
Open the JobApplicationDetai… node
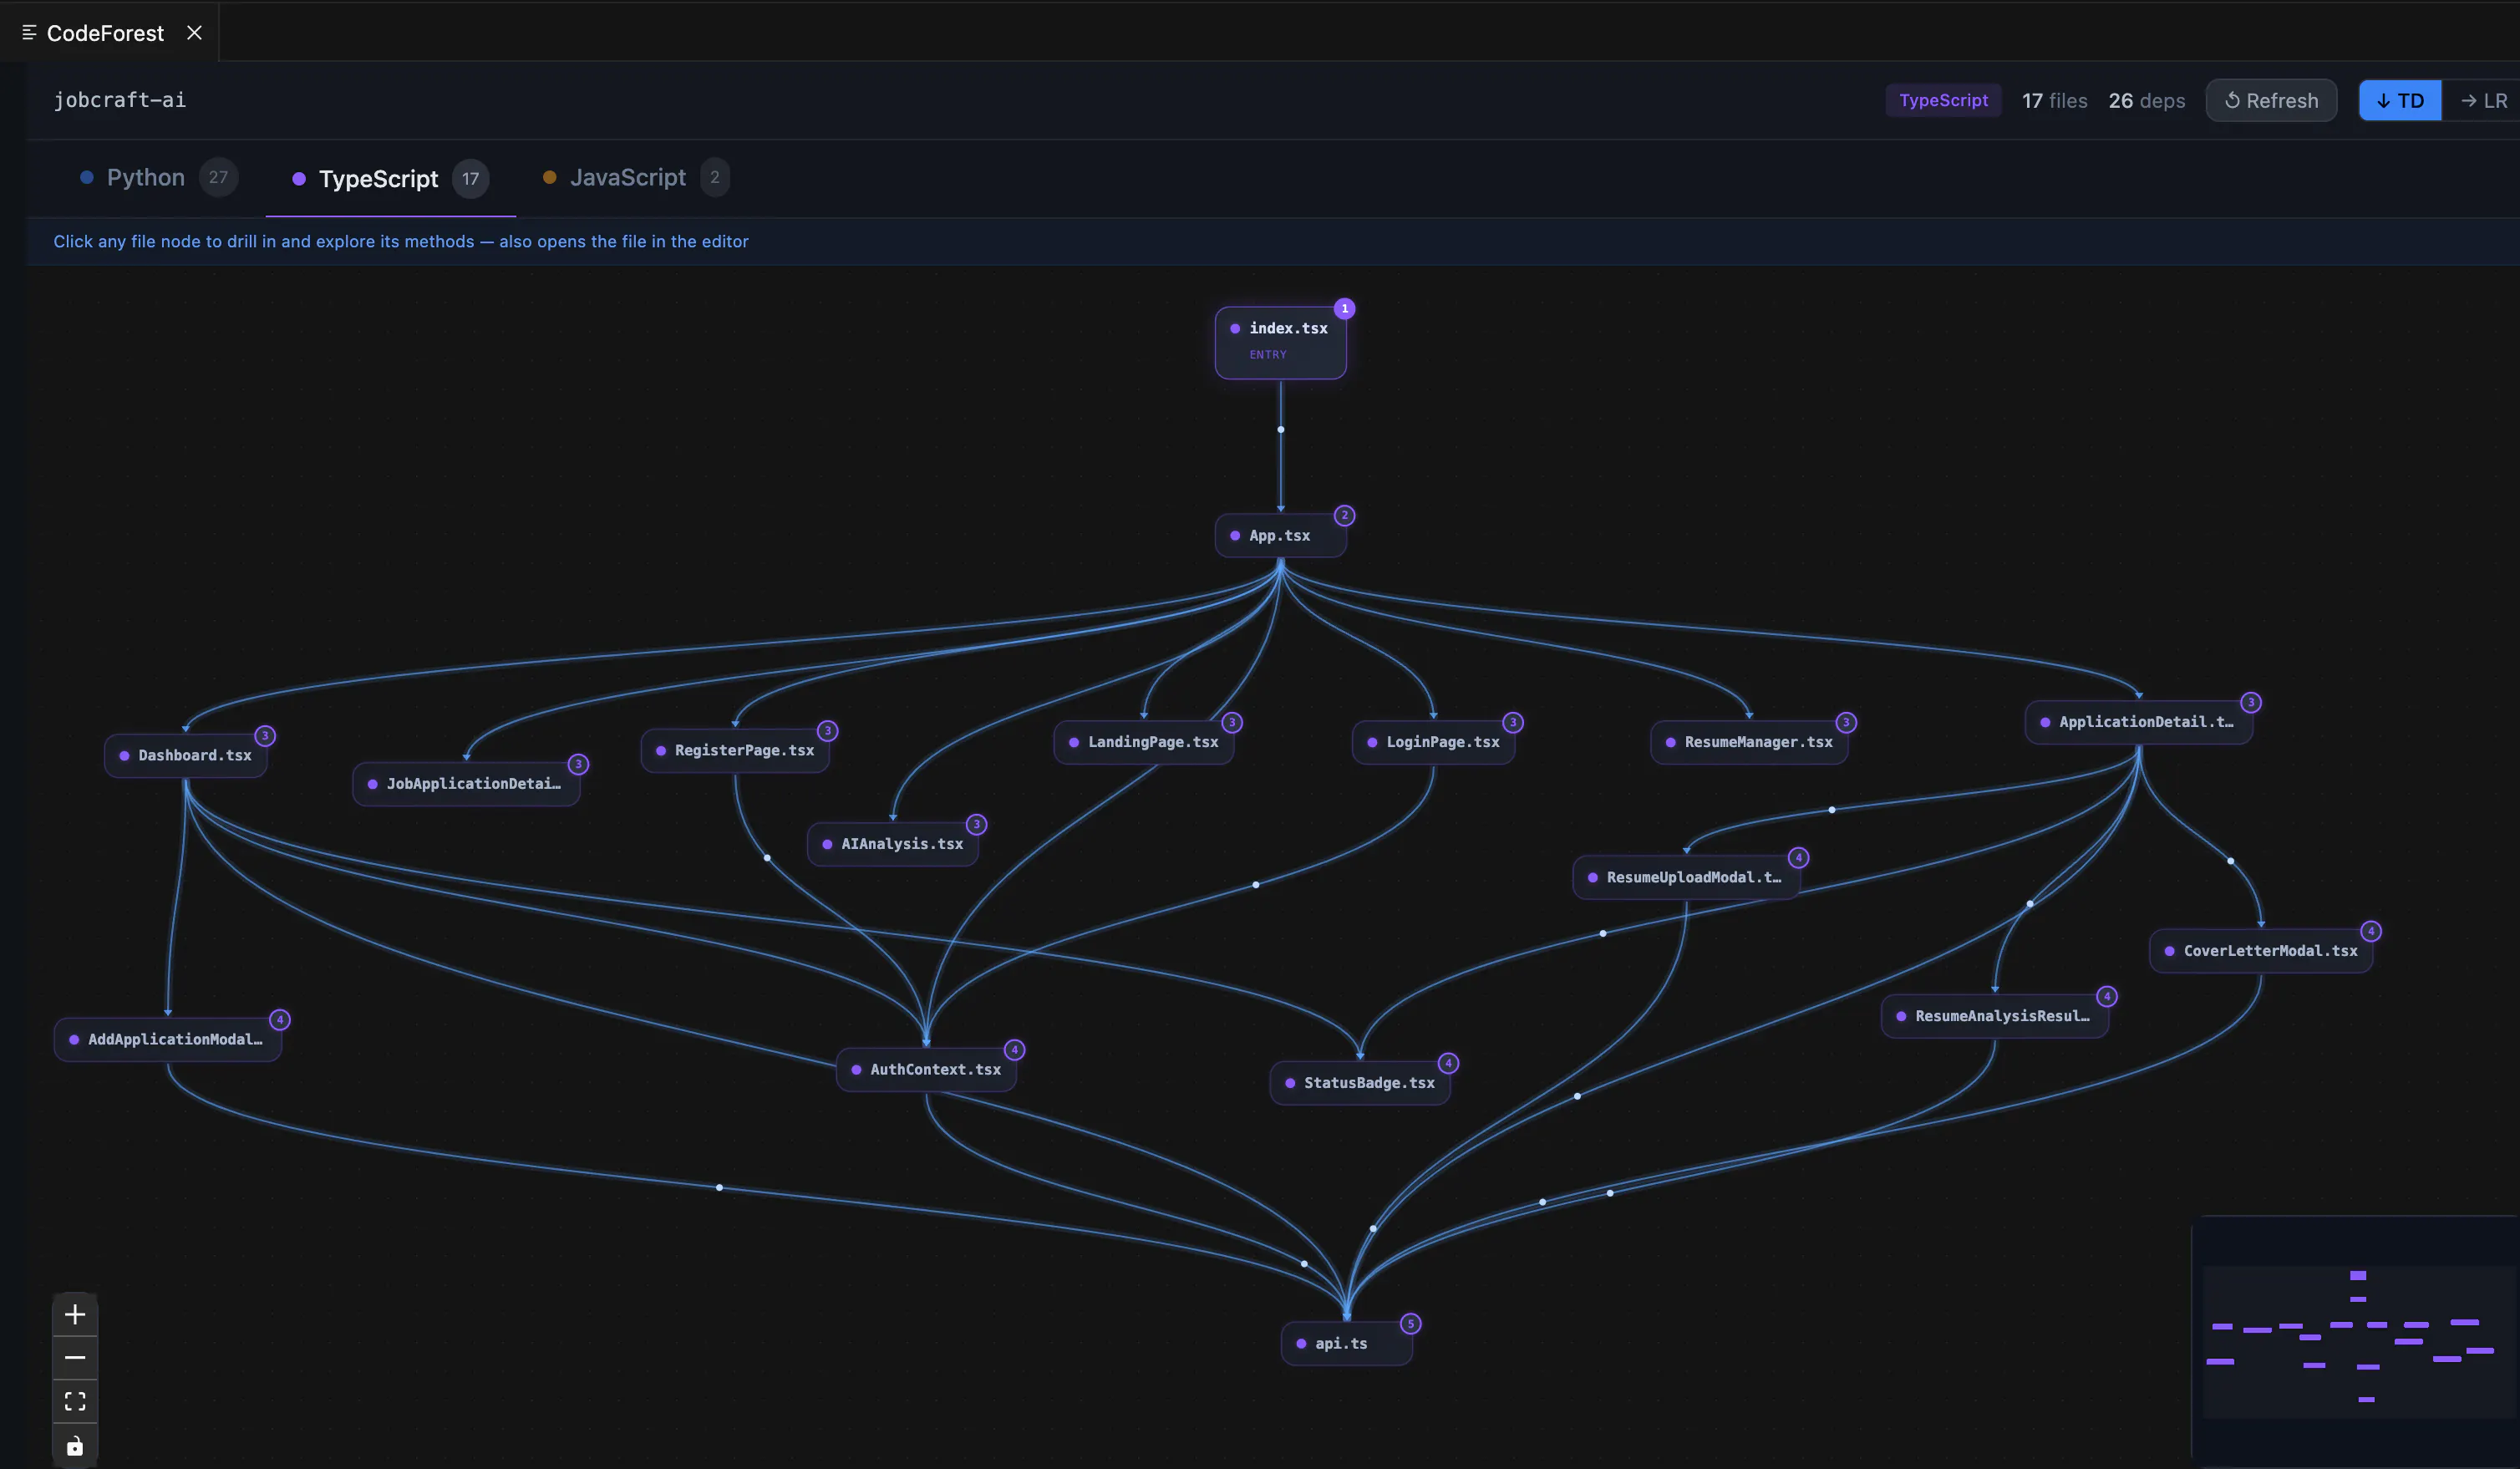pos(466,784)
